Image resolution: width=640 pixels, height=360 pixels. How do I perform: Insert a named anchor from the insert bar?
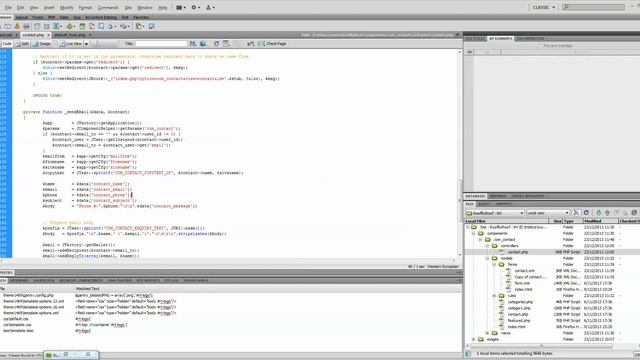[17, 26]
